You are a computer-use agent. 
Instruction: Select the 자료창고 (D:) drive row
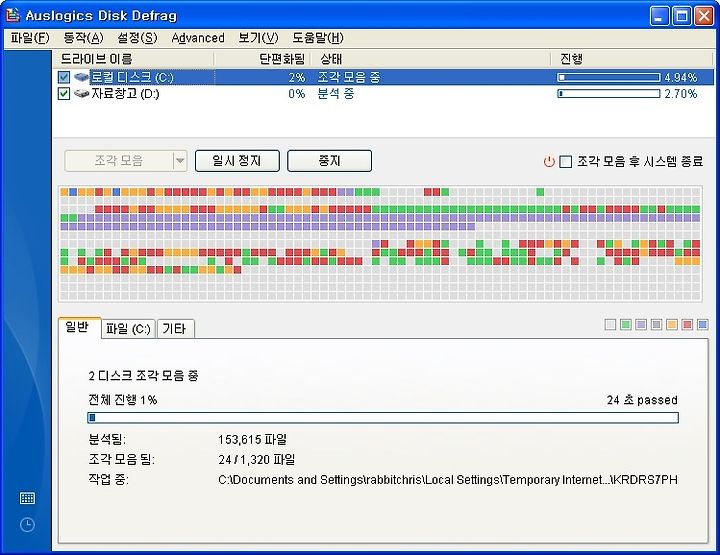[383, 94]
